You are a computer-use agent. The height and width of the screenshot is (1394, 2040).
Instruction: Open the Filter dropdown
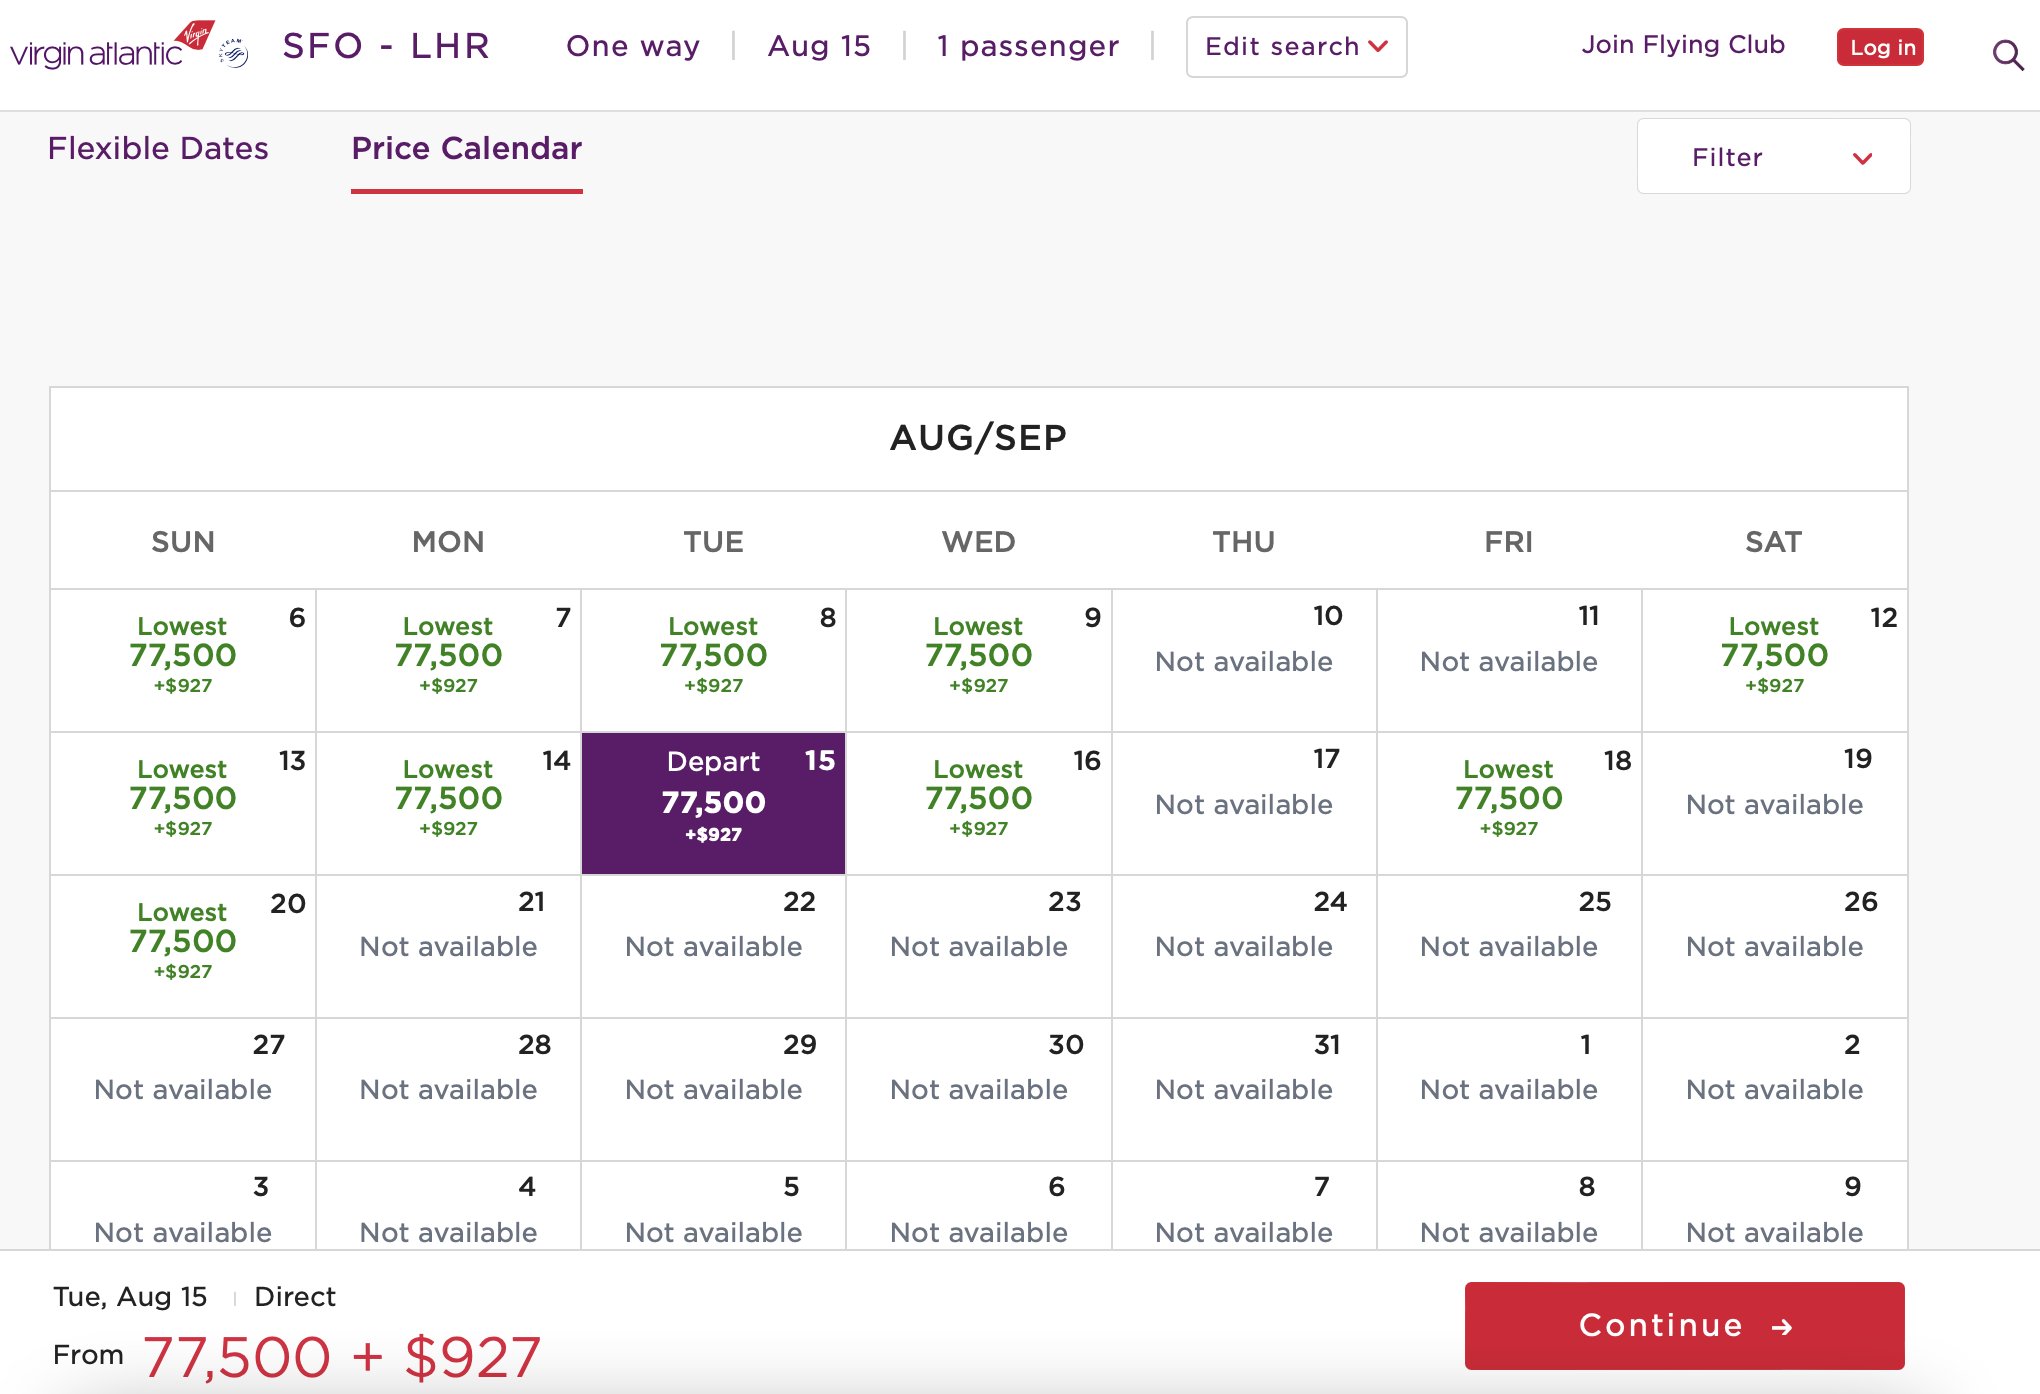[1772, 157]
